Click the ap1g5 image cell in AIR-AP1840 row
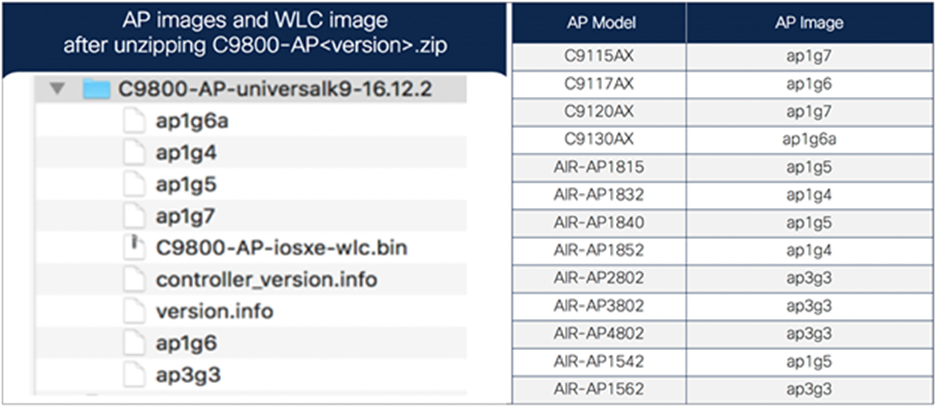This screenshot has width=936, height=407. pos(809,222)
